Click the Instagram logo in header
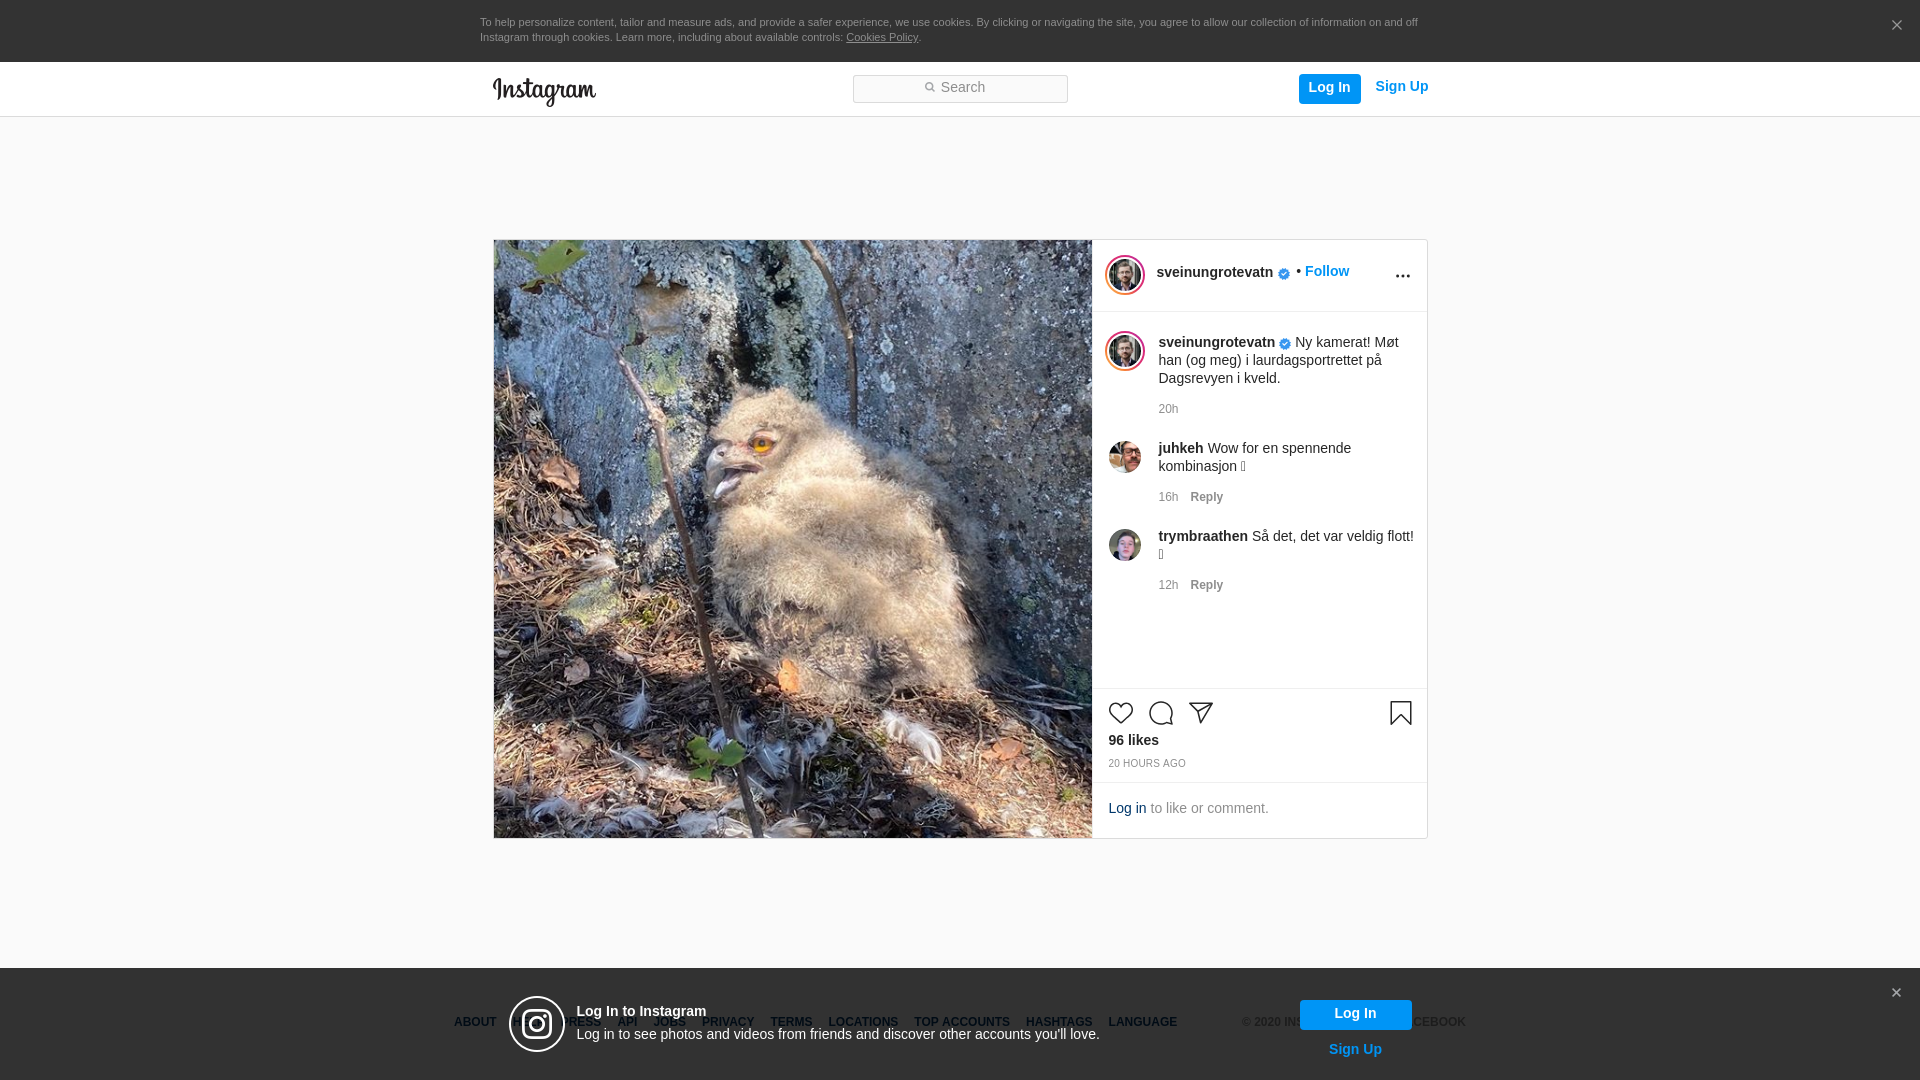The height and width of the screenshot is (1080, 1920). tap(544, 91)
